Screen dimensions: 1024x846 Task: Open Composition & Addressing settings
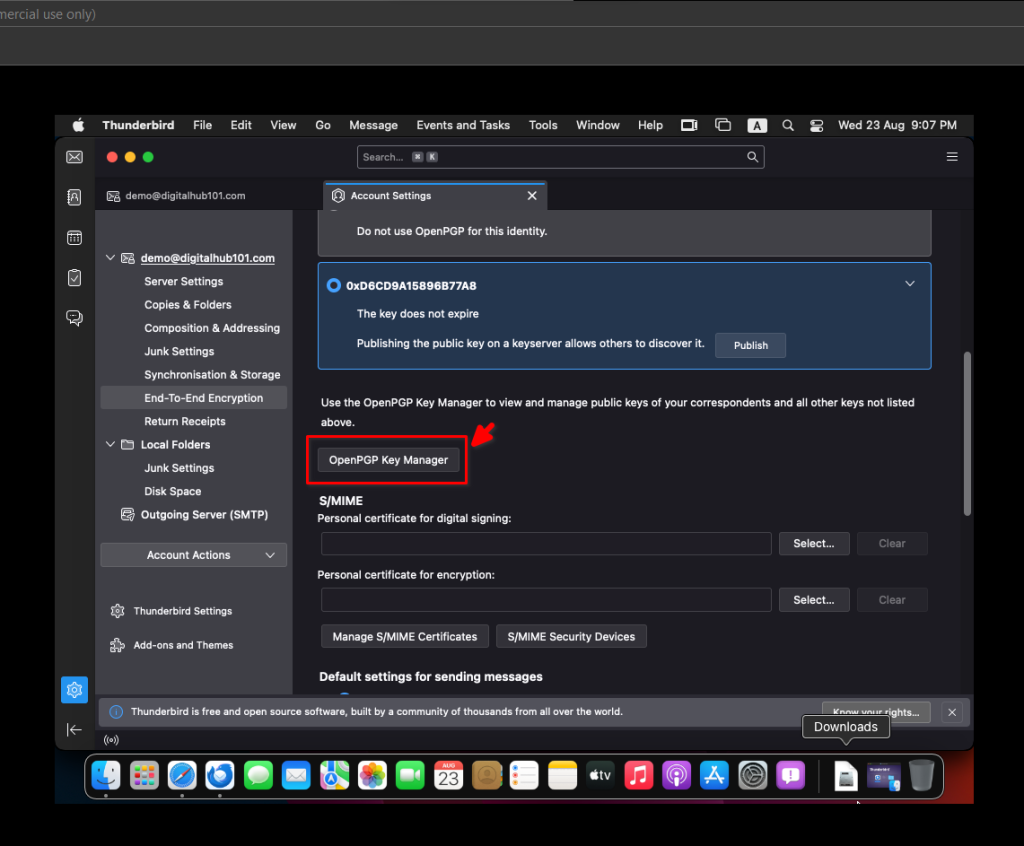click(212, 328)
